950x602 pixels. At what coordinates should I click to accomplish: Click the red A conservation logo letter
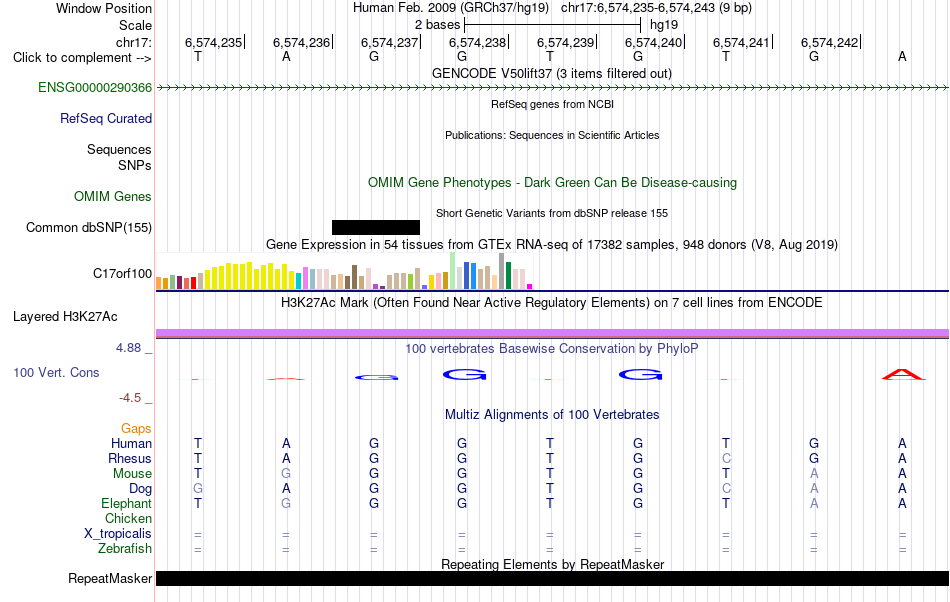click(x=903, y=374)
